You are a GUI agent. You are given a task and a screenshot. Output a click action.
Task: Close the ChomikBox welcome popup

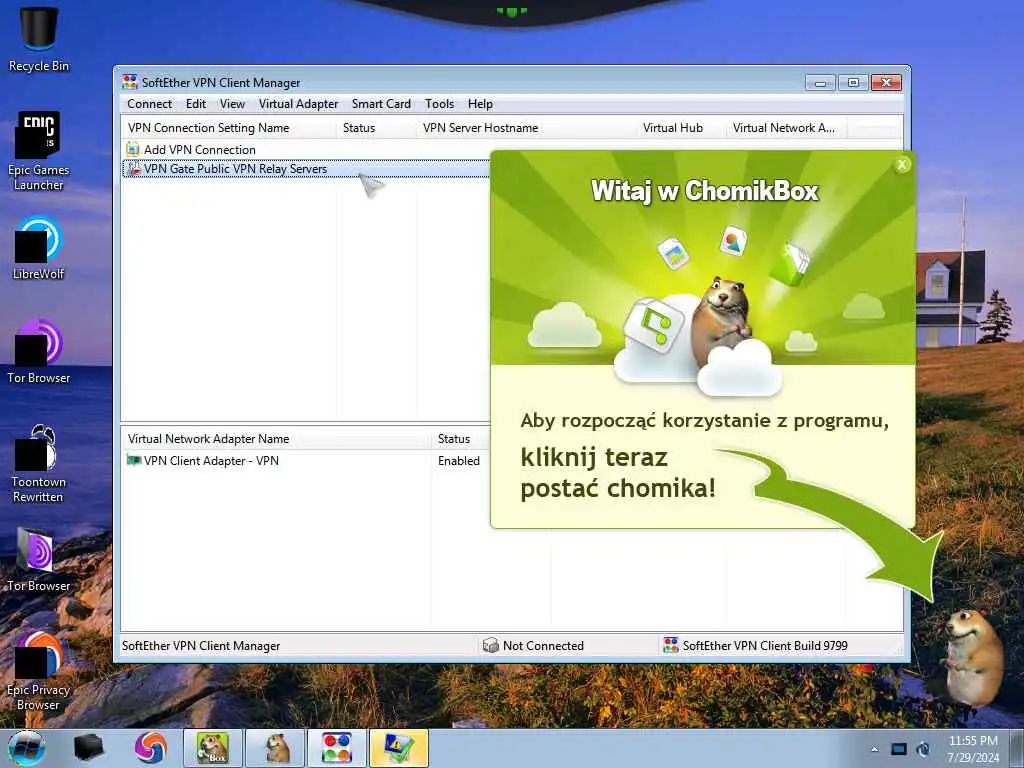click(902, 165)
